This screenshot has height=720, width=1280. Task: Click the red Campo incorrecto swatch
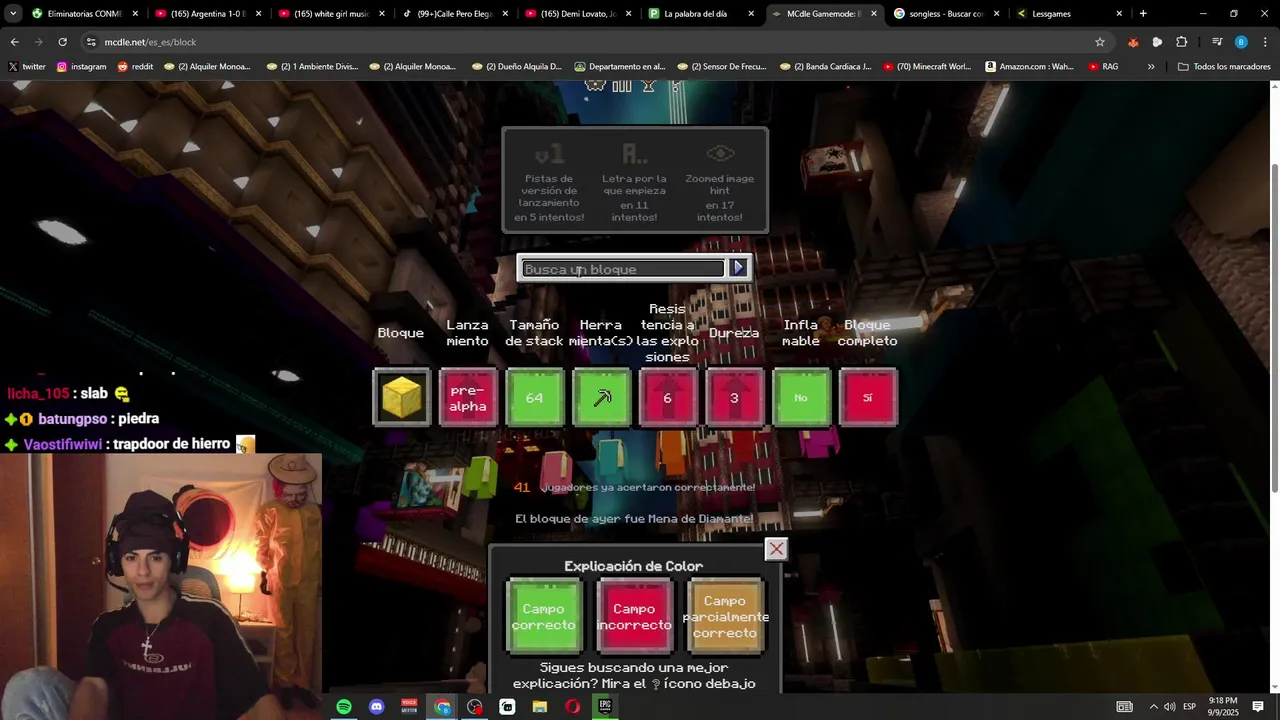pyautogui.click(x=634, y=617)
